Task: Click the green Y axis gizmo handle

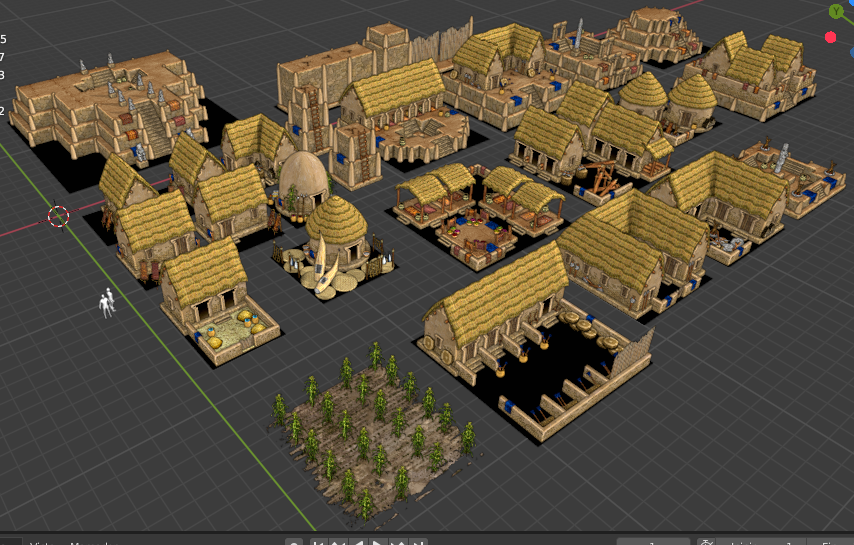Action: 837,11
